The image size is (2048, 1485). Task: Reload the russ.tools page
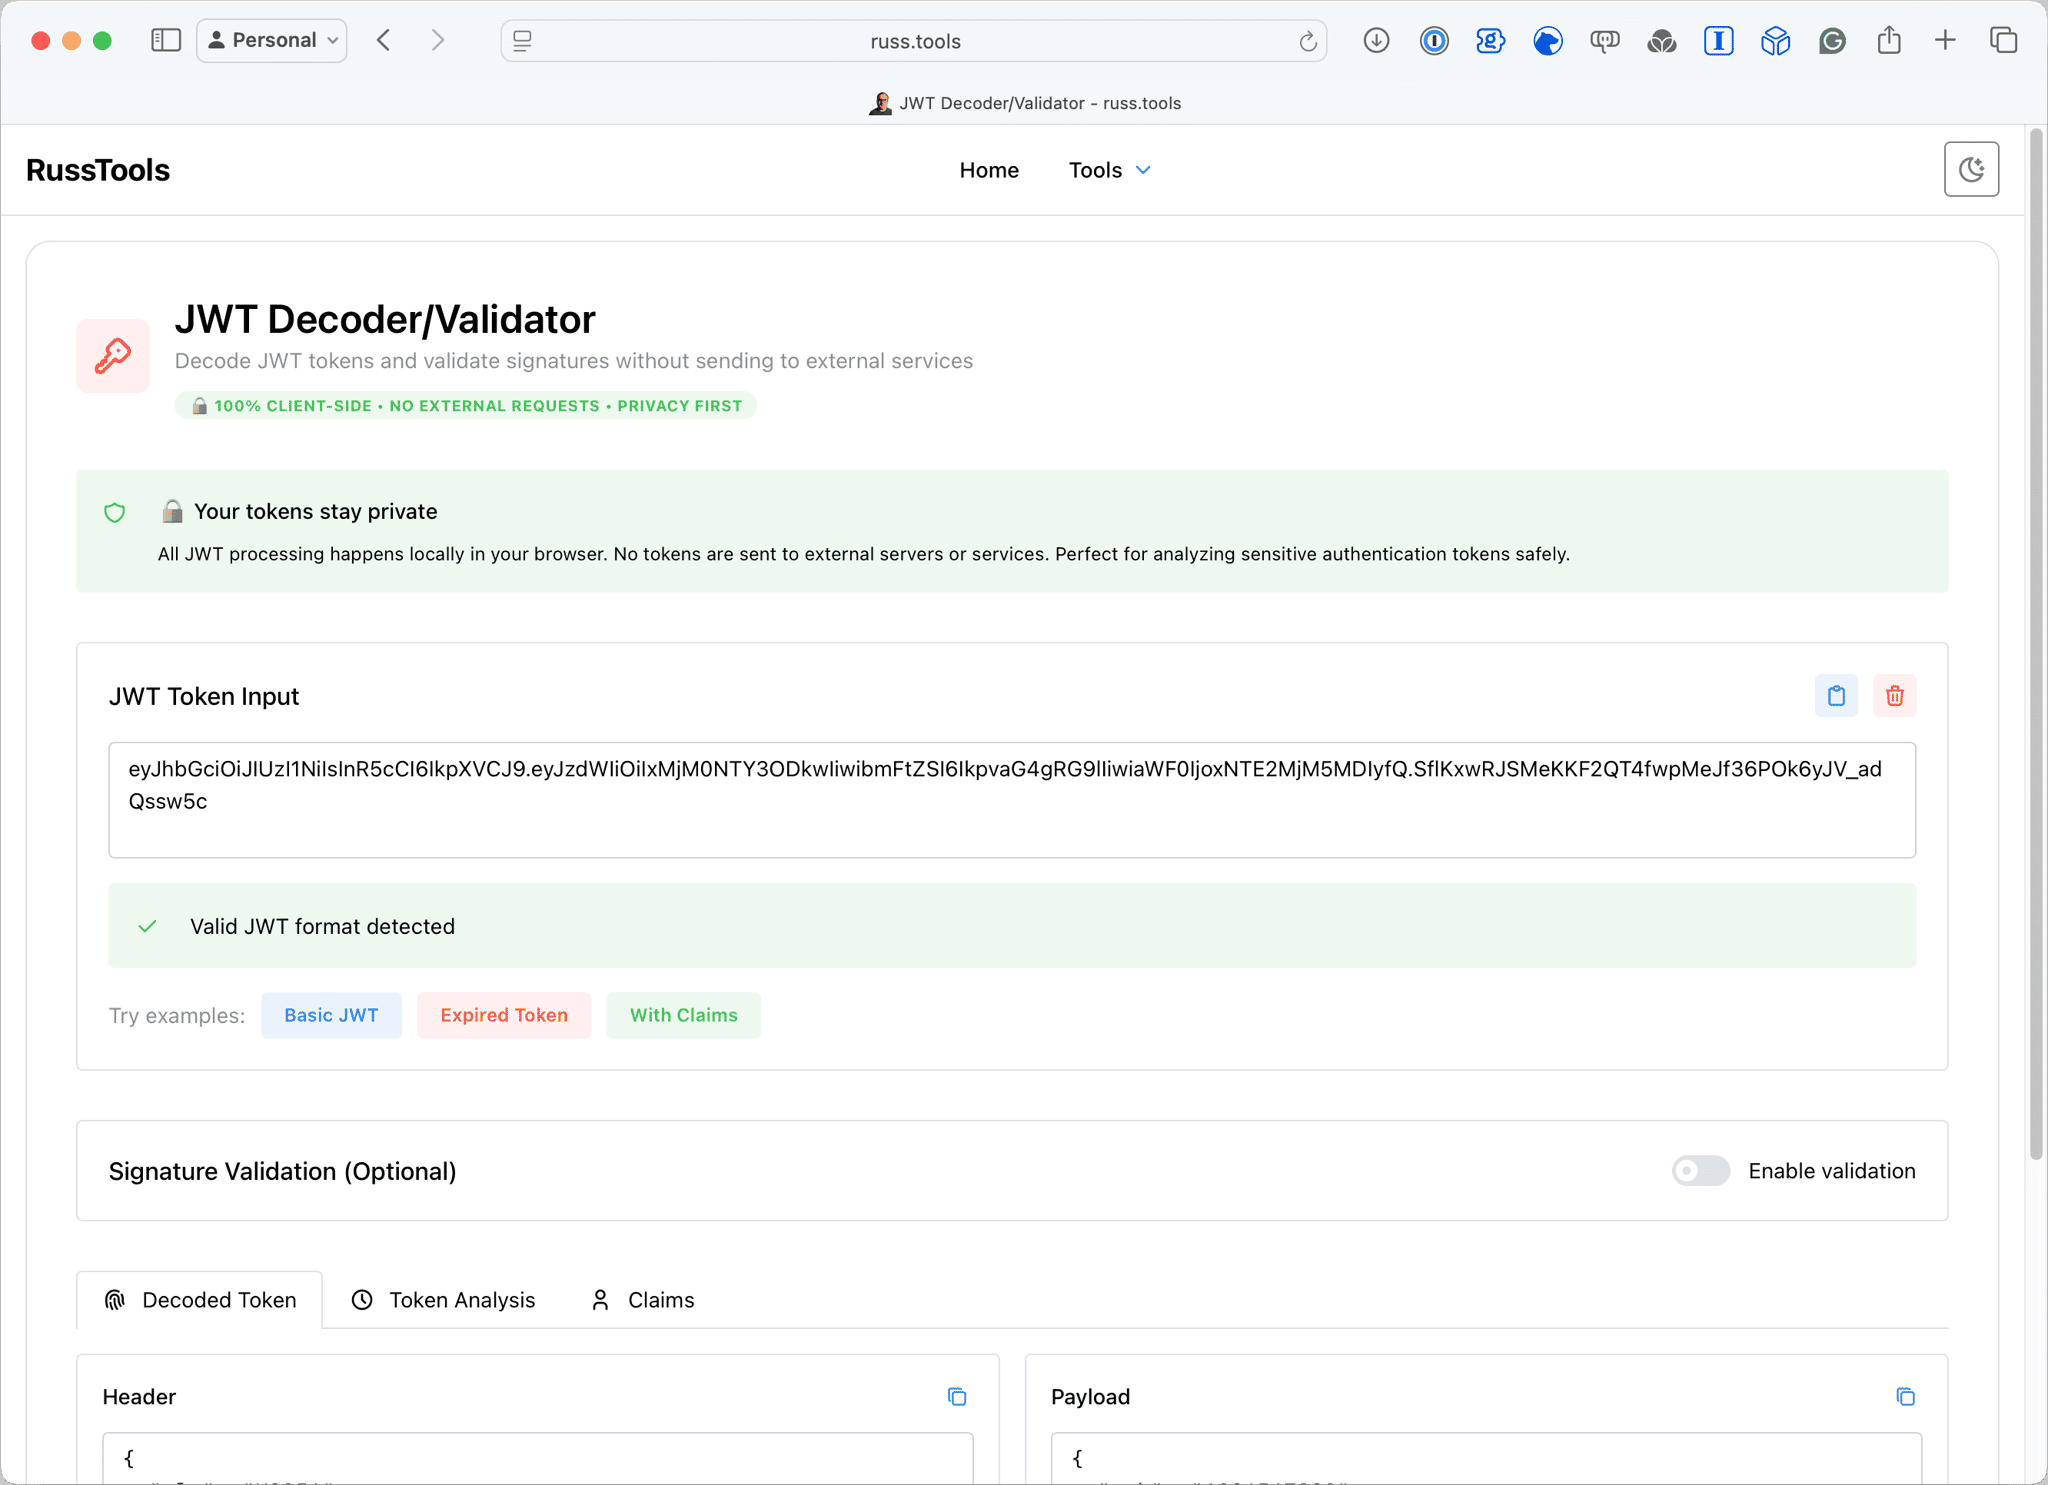pos(1307,41)
